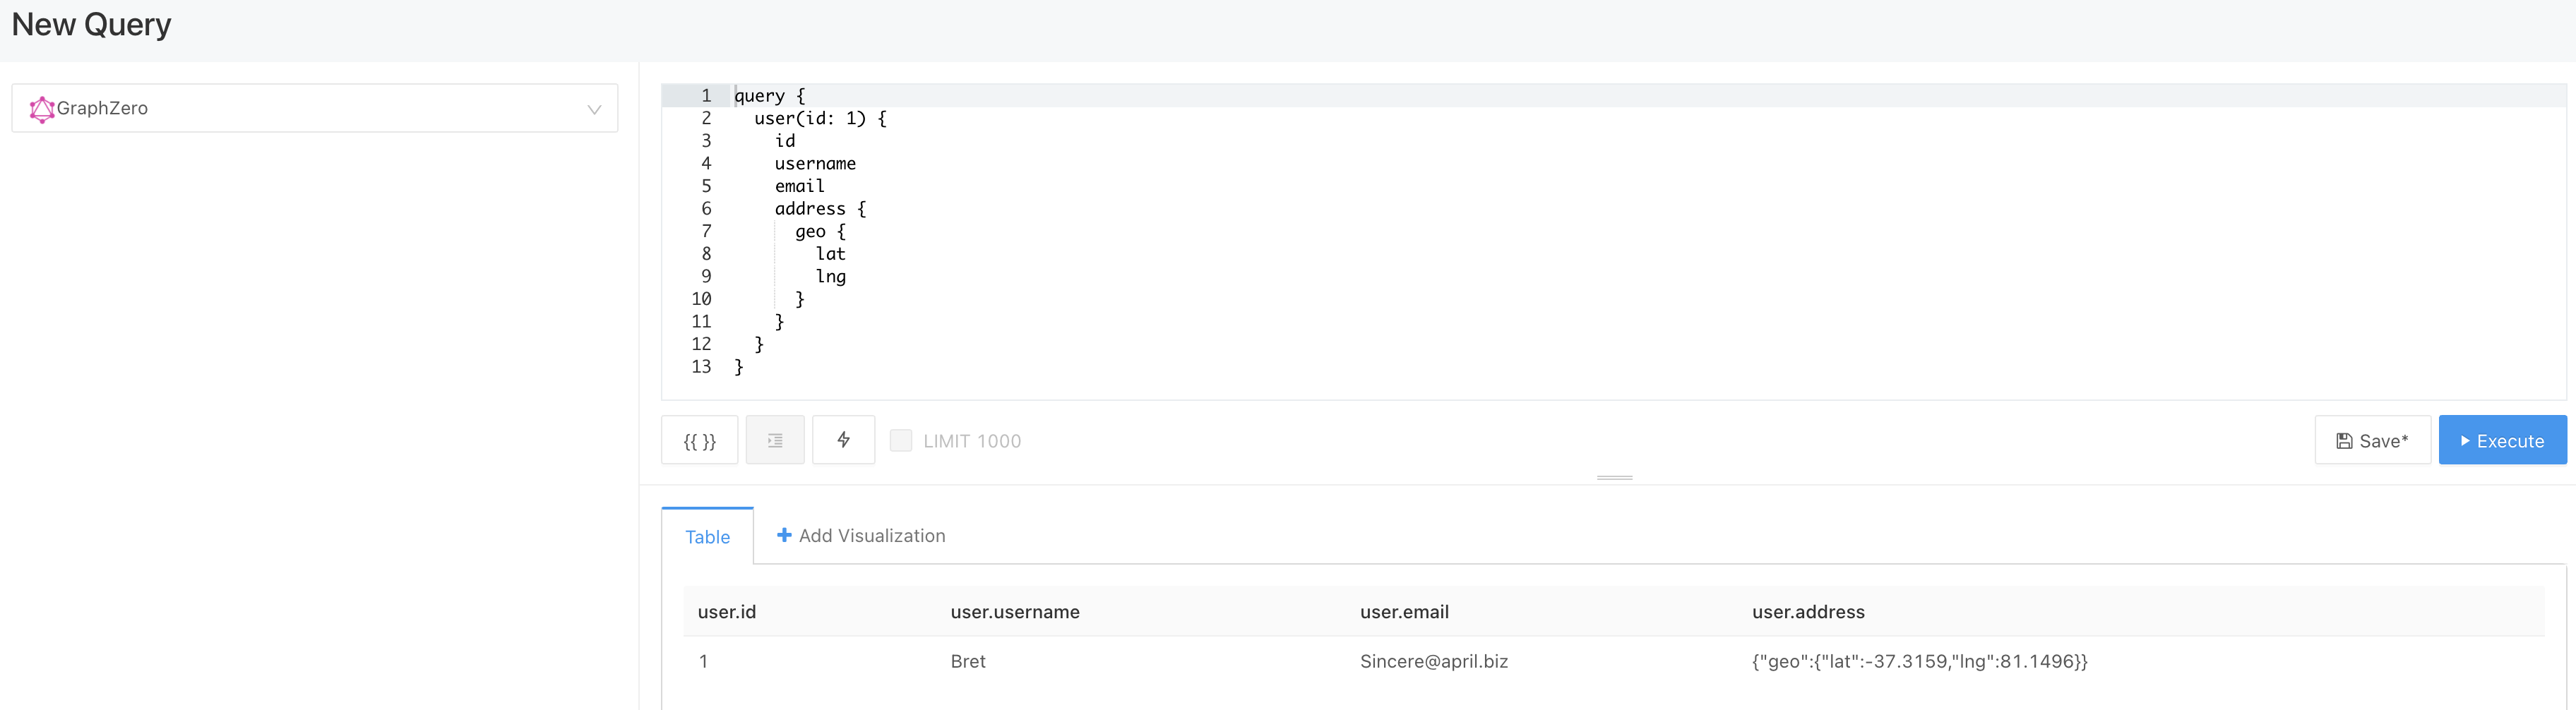Click the user.username column header
The width and height of the screenshot is (2576, 710).
pyautogui.click(x=1015, y=612)
